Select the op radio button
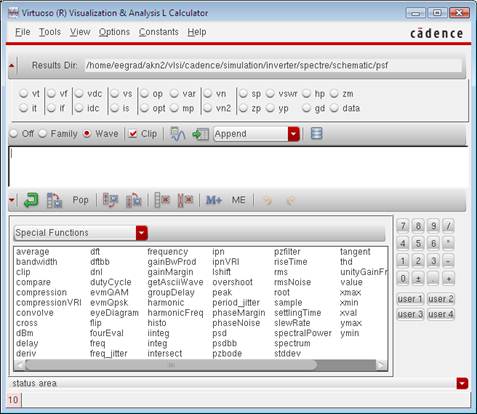Viewport: 477px width, 414px height. (144, 94)
